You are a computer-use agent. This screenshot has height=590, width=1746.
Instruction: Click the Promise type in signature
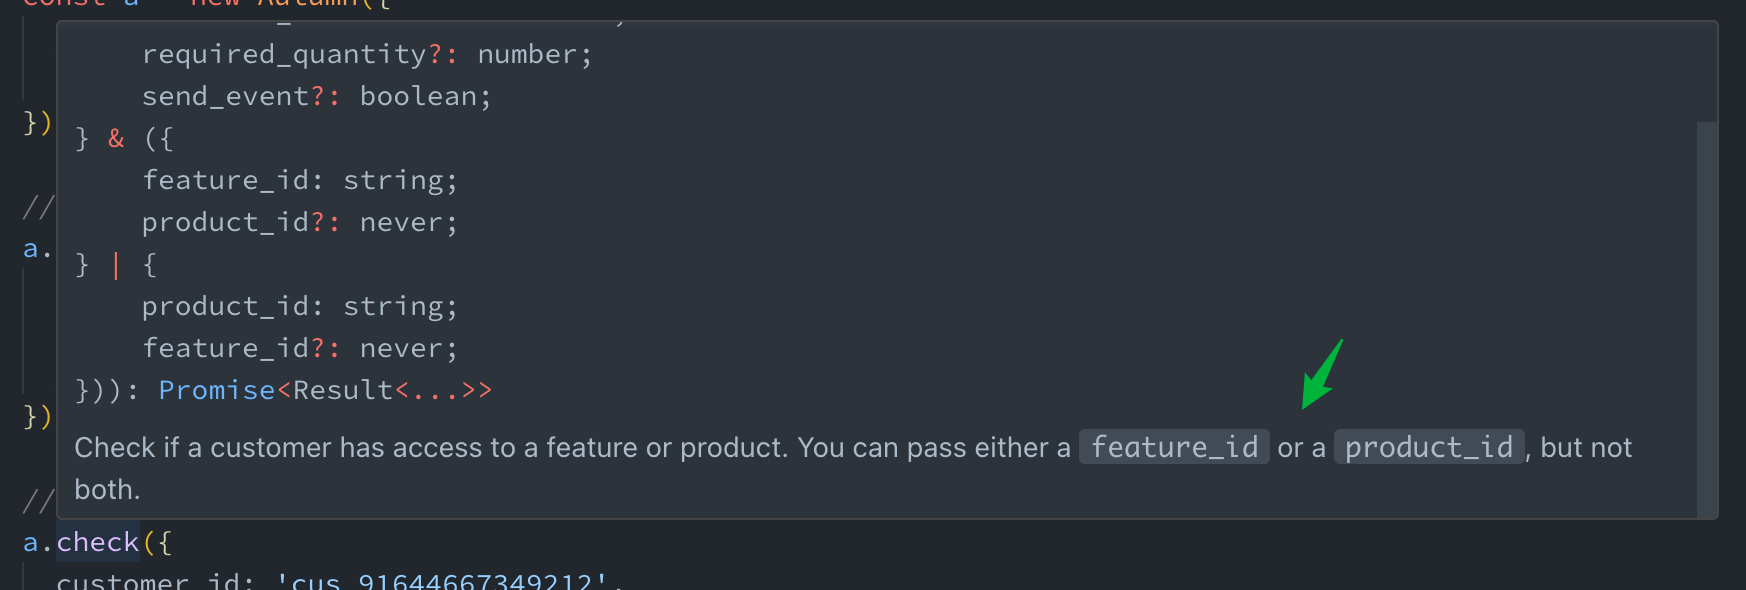[216, 390]
